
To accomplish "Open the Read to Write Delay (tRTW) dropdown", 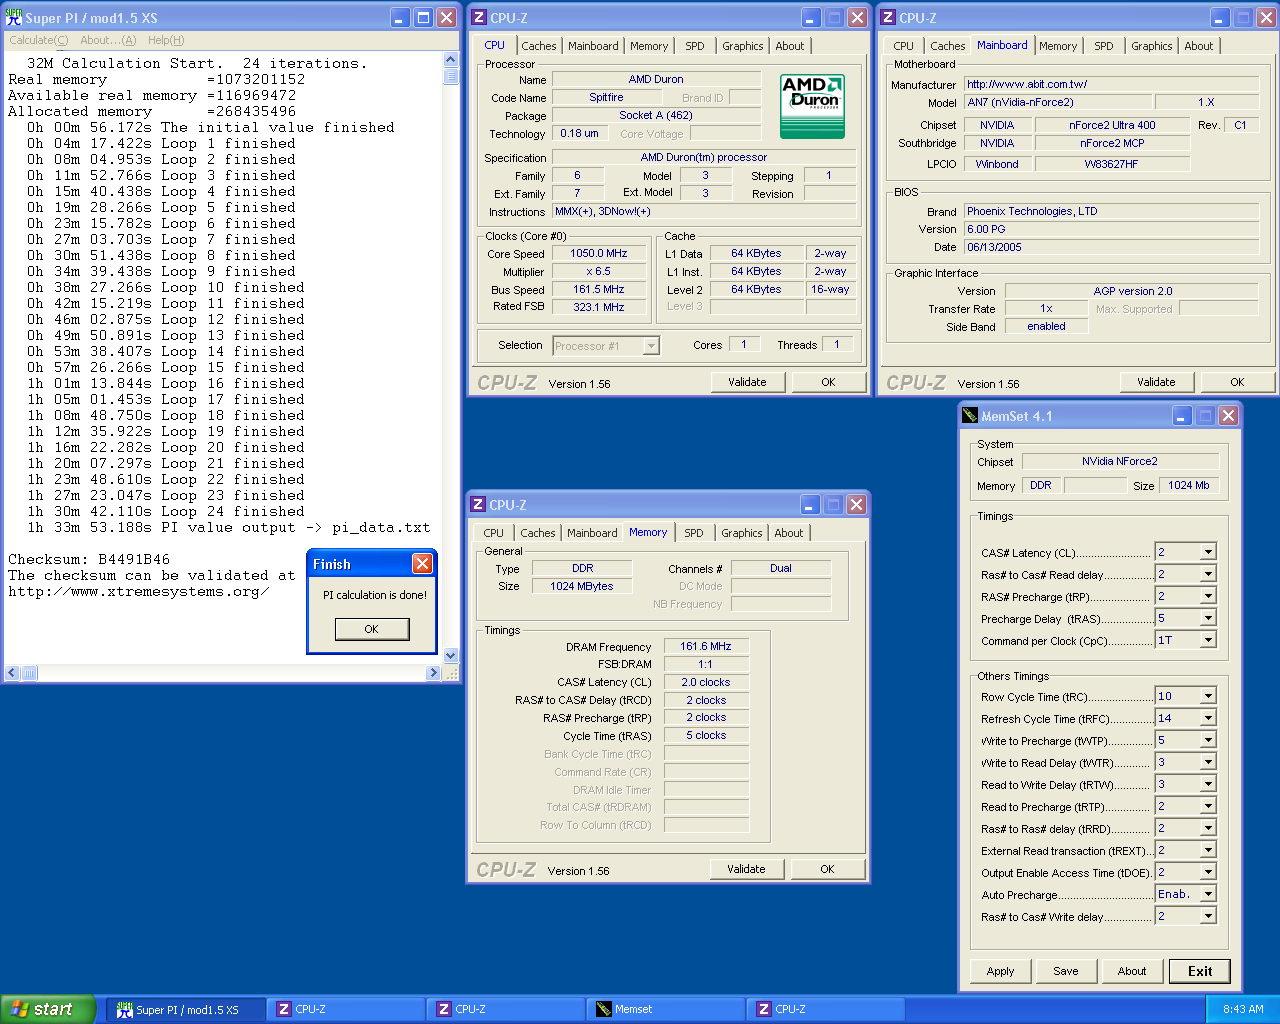I will pyautogui.click(x=1208, y=784).
